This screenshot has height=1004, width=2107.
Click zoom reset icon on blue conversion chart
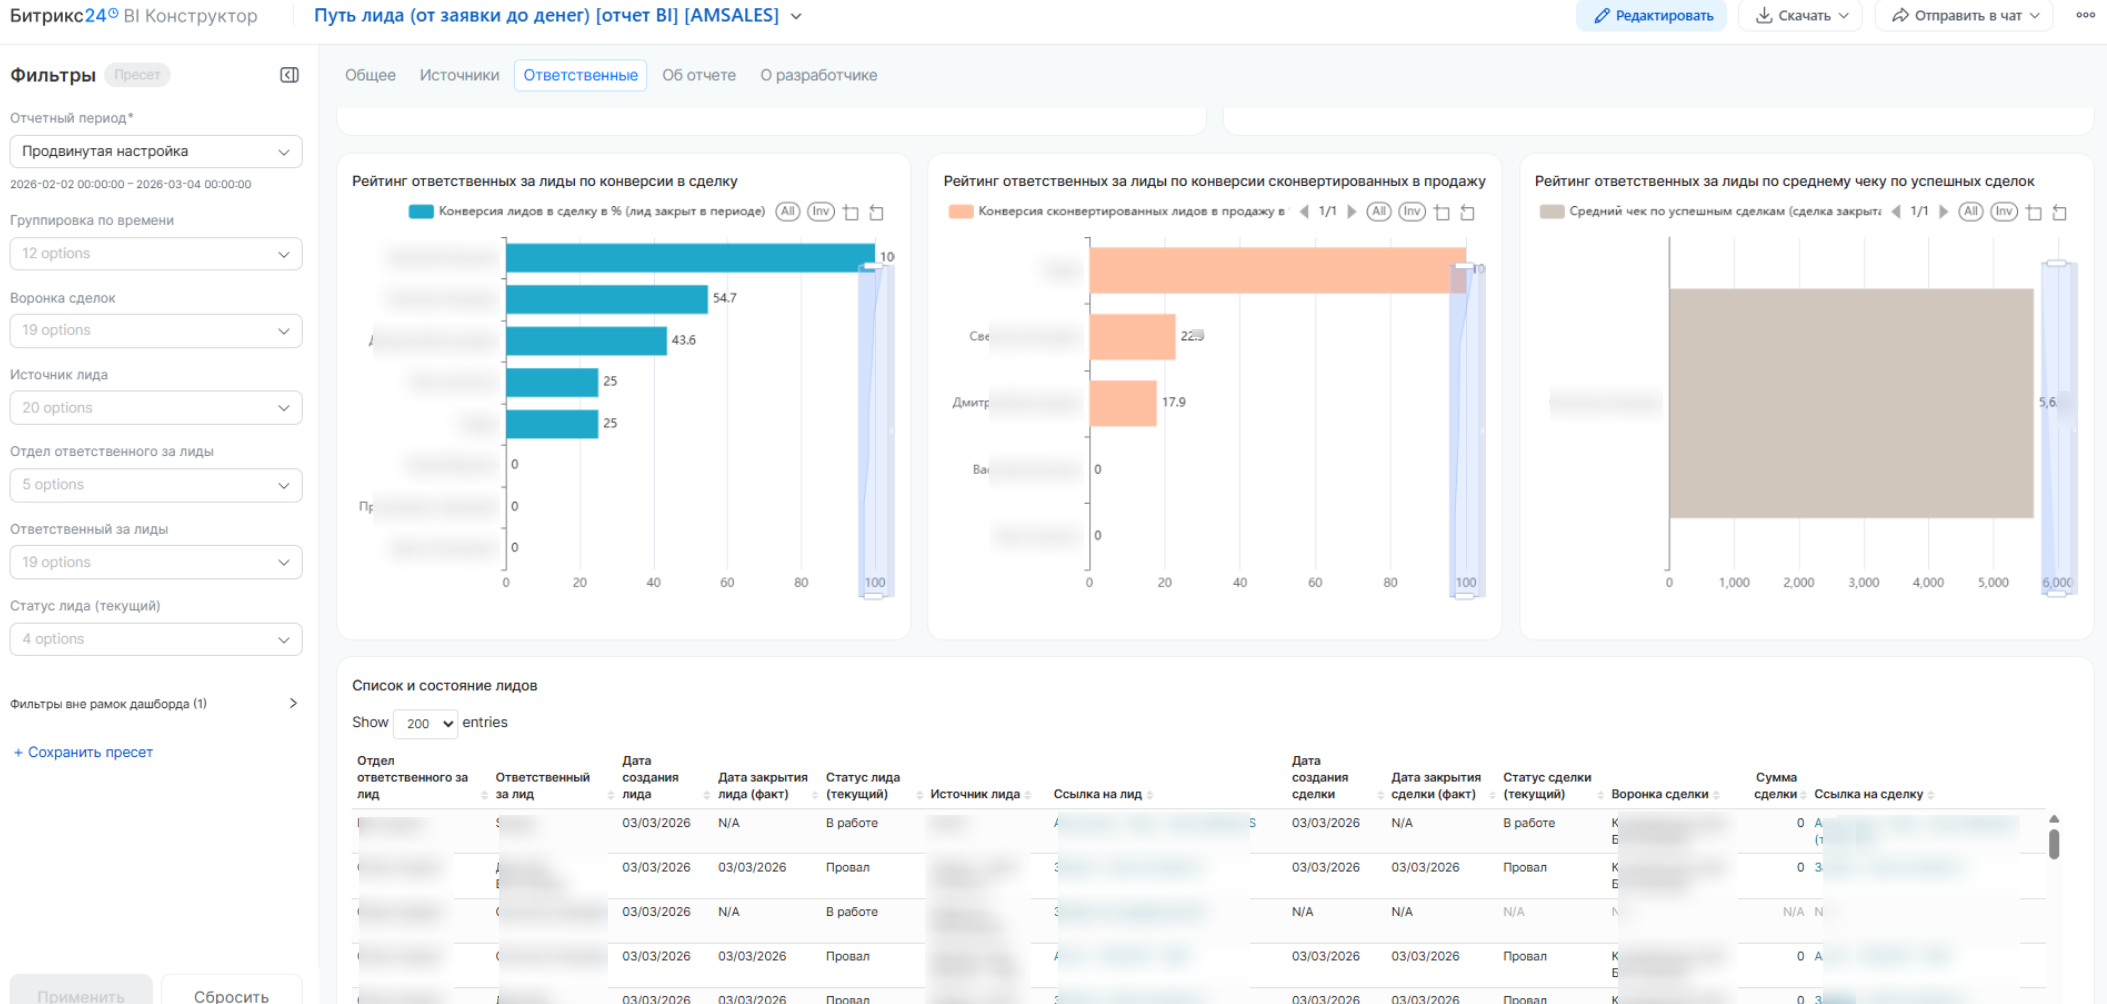[x=877, y=212]
